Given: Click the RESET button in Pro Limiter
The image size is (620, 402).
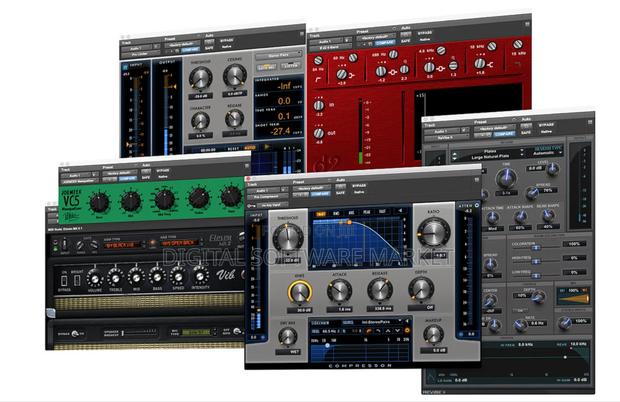Looking at the screenshot, I should pos(233,147).
